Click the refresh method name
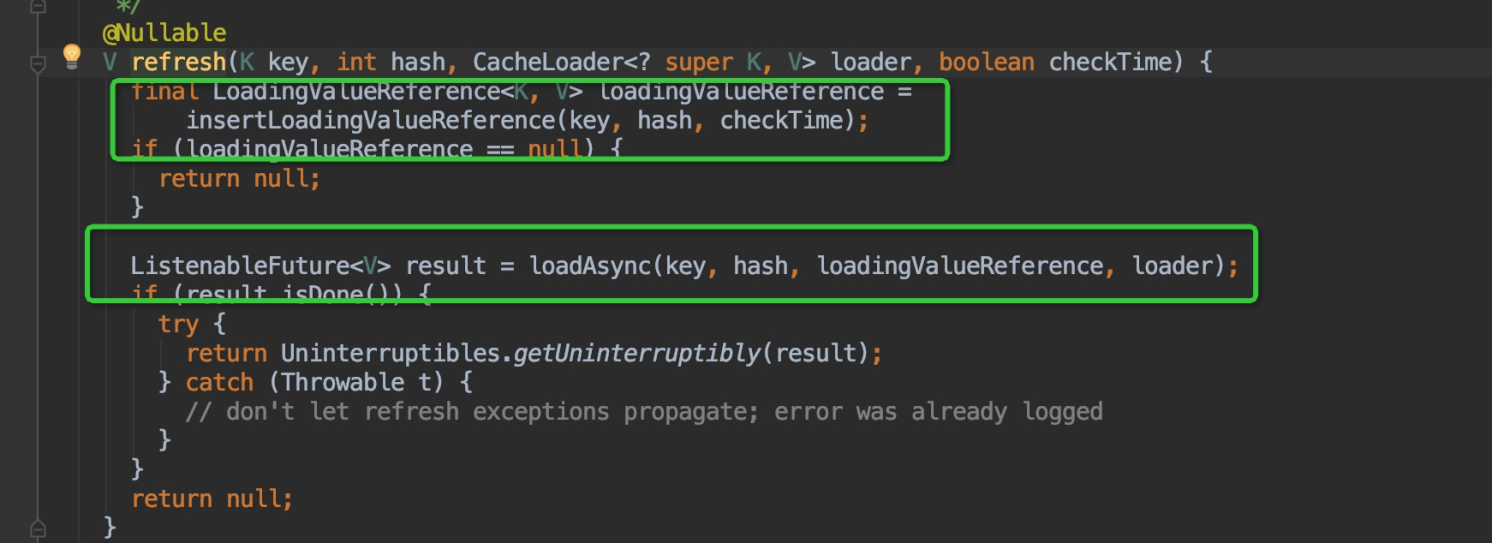 [x=179, y=63]
